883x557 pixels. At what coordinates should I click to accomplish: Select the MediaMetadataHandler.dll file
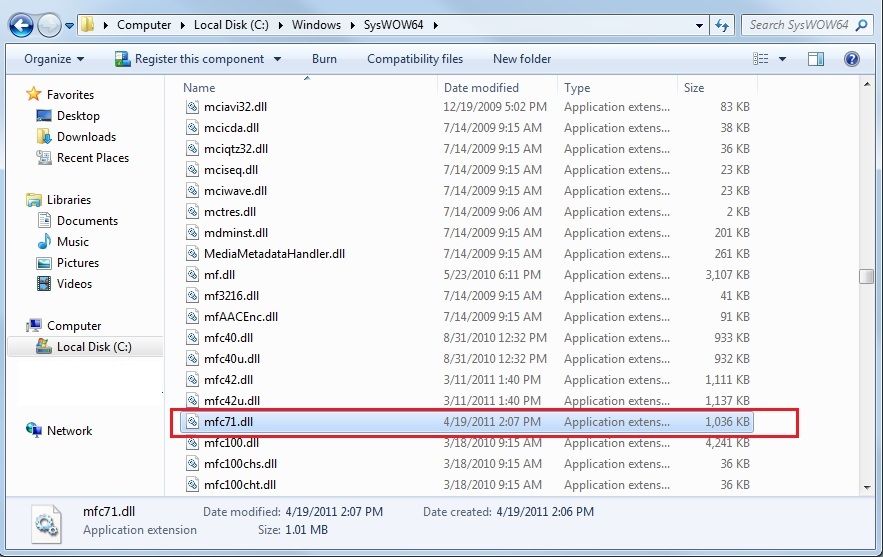pos(274,254)
